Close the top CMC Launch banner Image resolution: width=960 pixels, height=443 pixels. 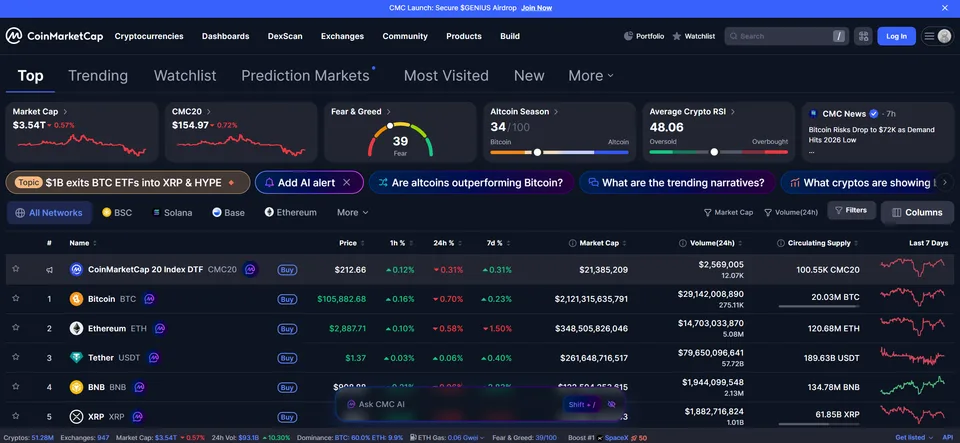pyautogui.click(x=943, y=8)
